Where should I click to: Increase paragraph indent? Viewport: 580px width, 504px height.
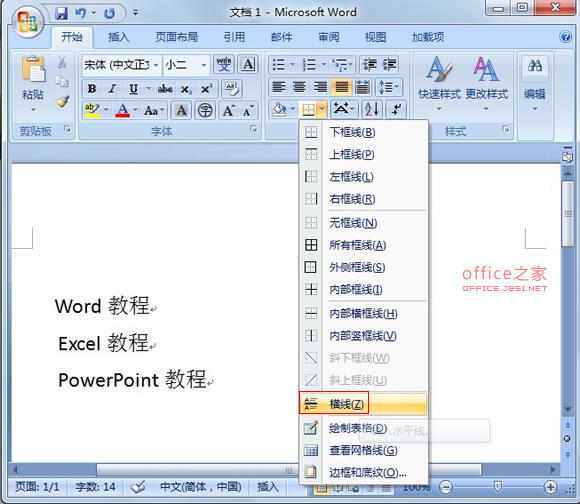click(x=389, y=65)
